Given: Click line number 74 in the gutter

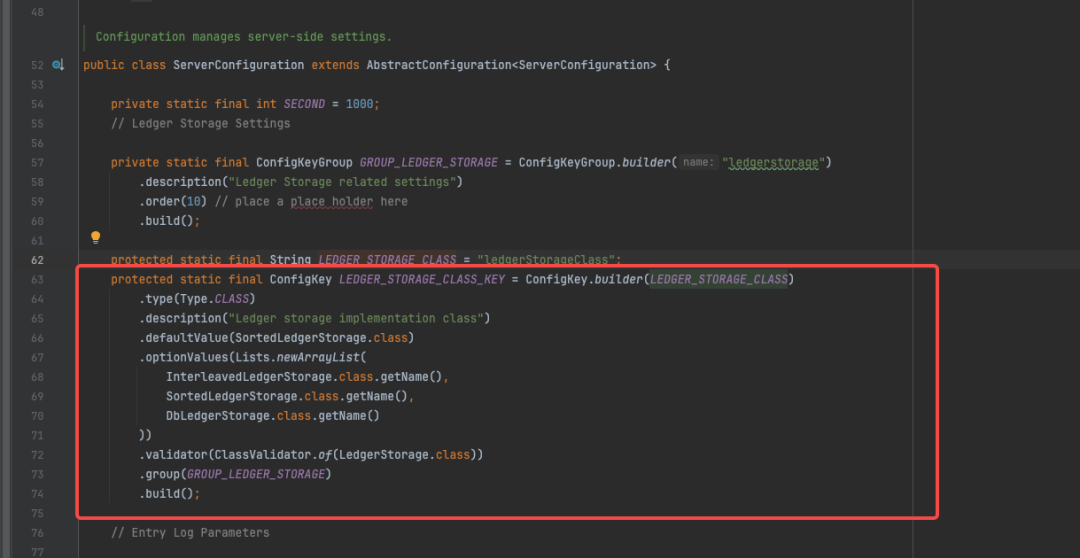Looking at the screenshot, I should point(37,494).
